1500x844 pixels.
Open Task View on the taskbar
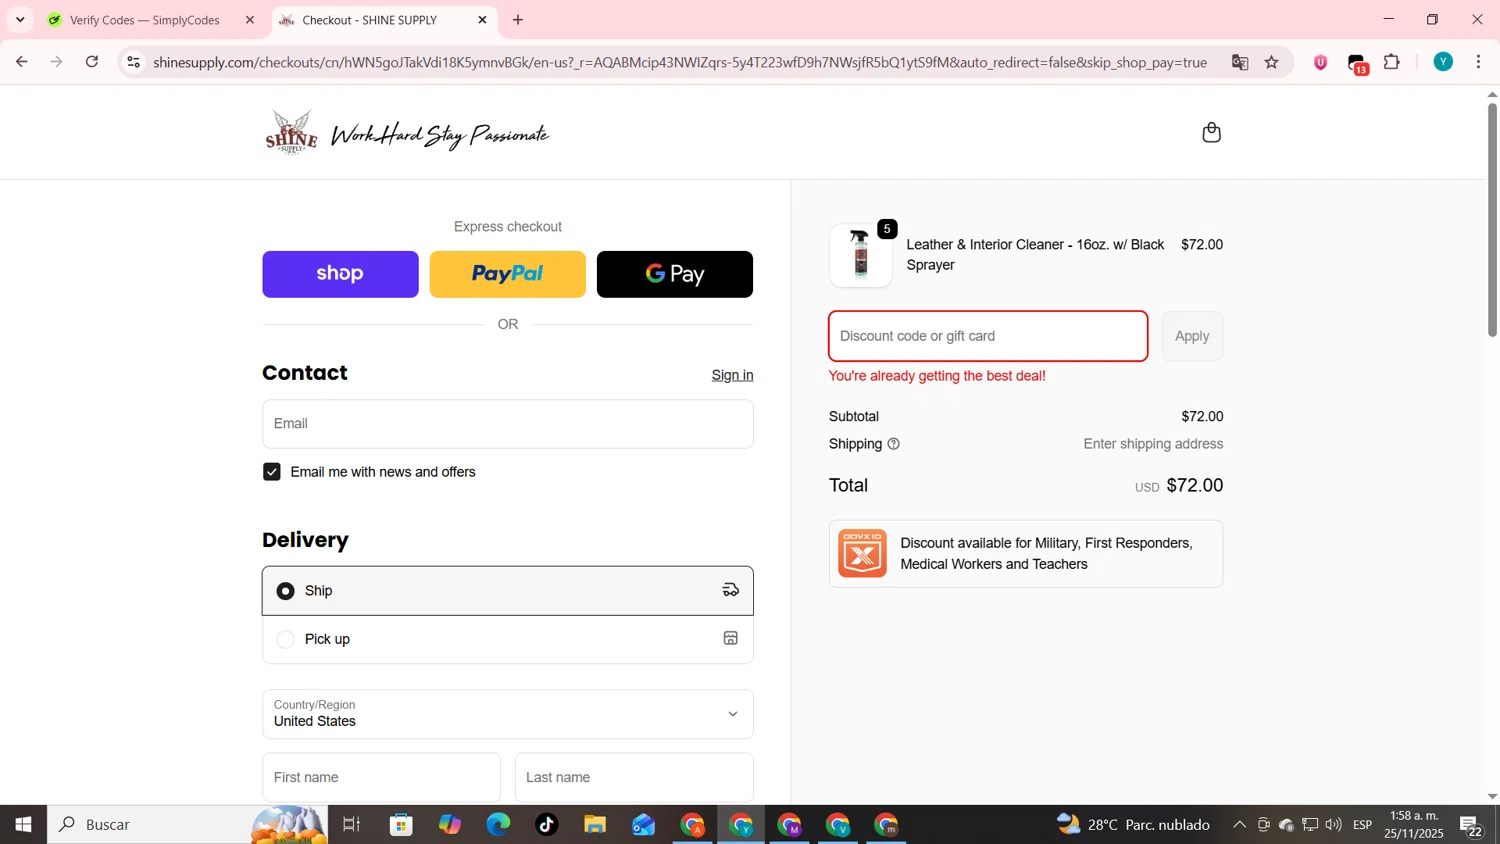pos(352,825)
